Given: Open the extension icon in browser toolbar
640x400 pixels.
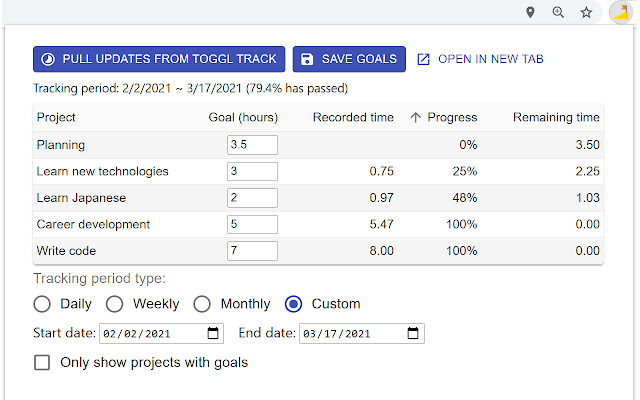Looking at the screenshot, I should point(620,13).
